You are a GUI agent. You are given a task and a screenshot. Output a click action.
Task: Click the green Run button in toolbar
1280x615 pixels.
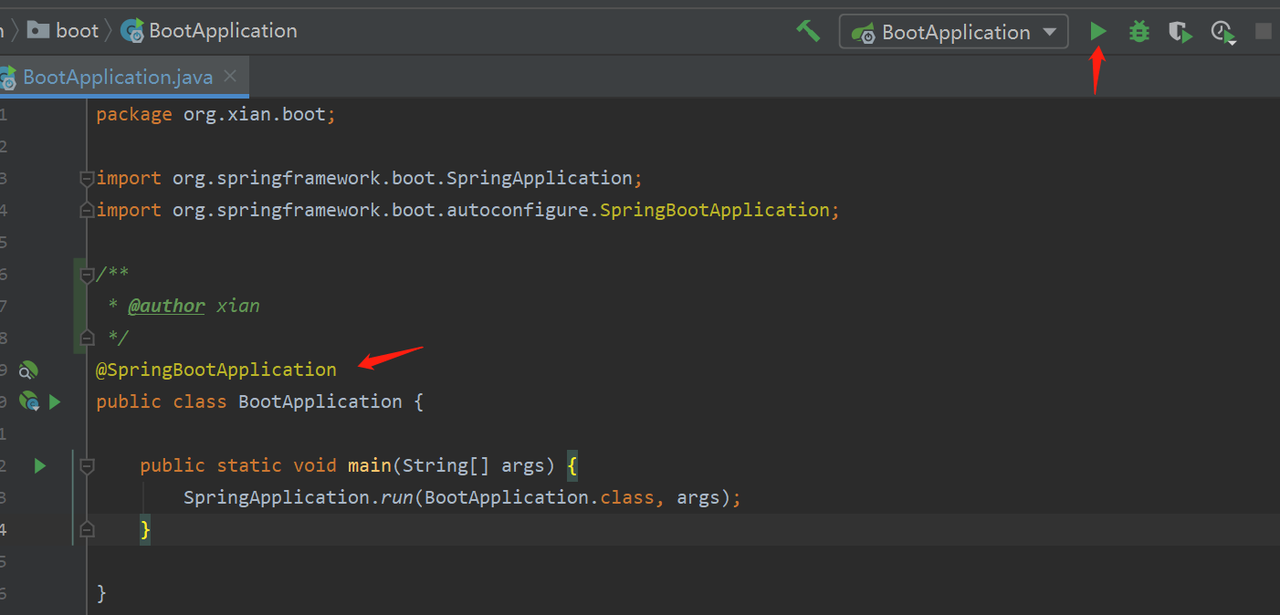[1098, 32]
